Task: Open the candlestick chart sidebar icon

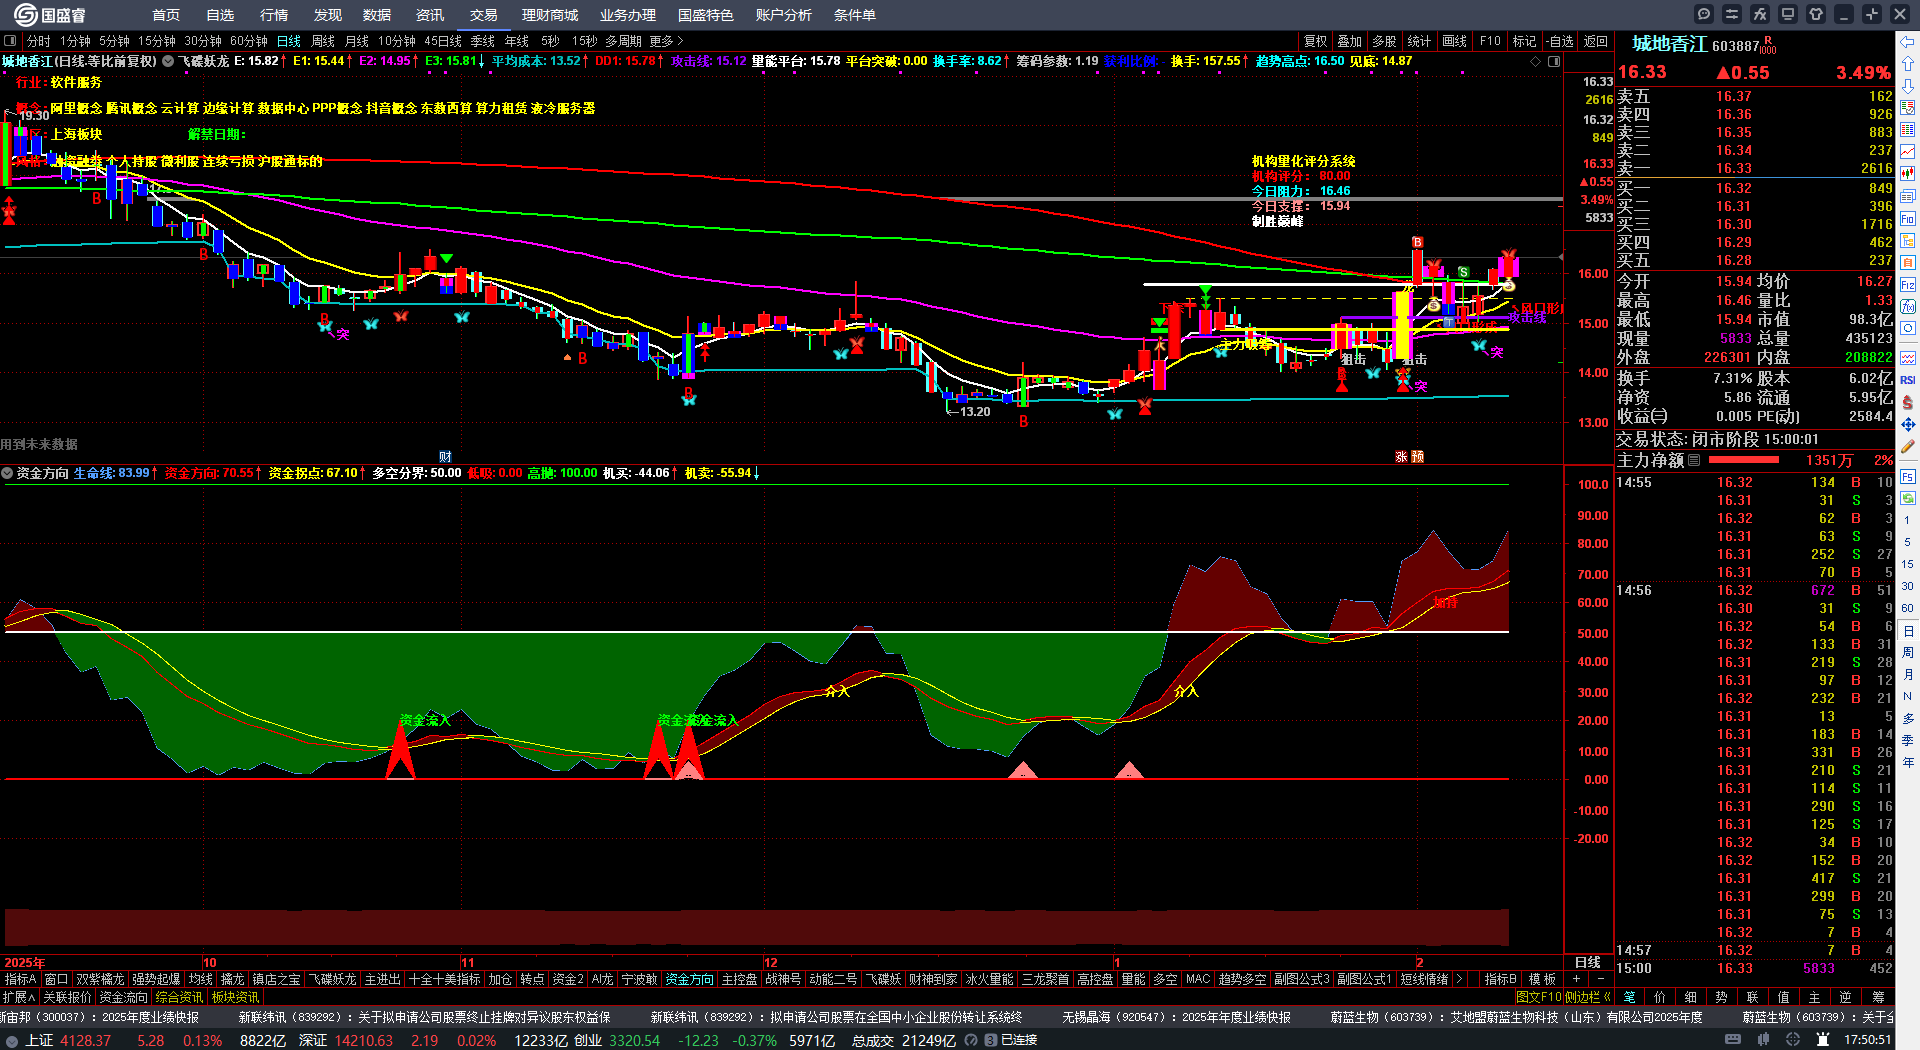Action: tap(1908, 174)
